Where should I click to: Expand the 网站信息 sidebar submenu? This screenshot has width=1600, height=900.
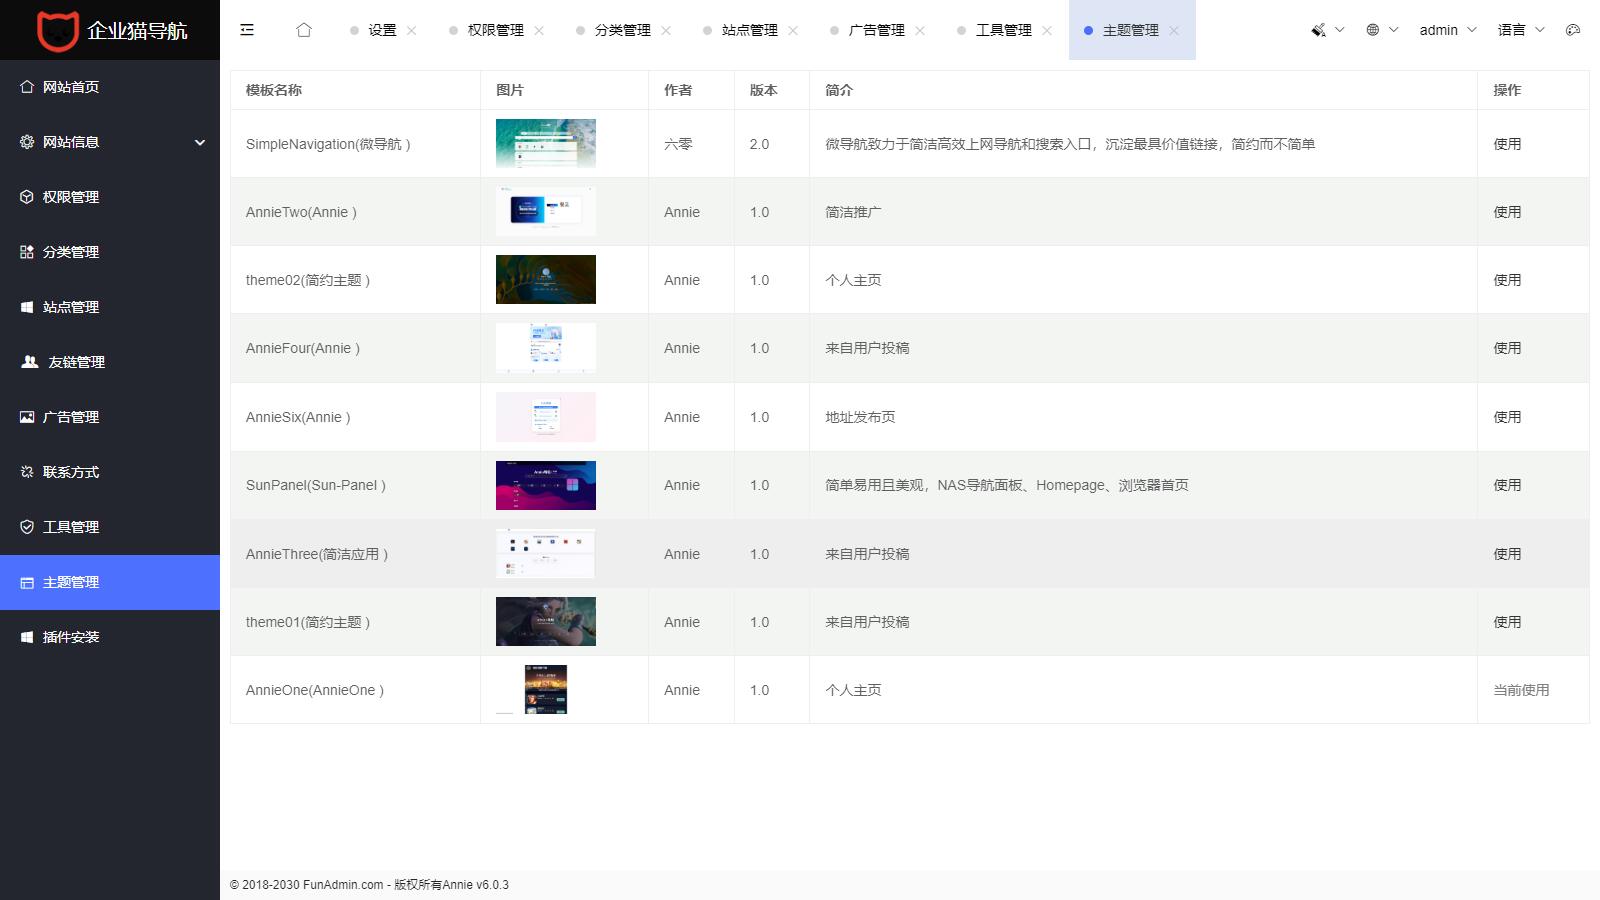[x=110, y=142]
